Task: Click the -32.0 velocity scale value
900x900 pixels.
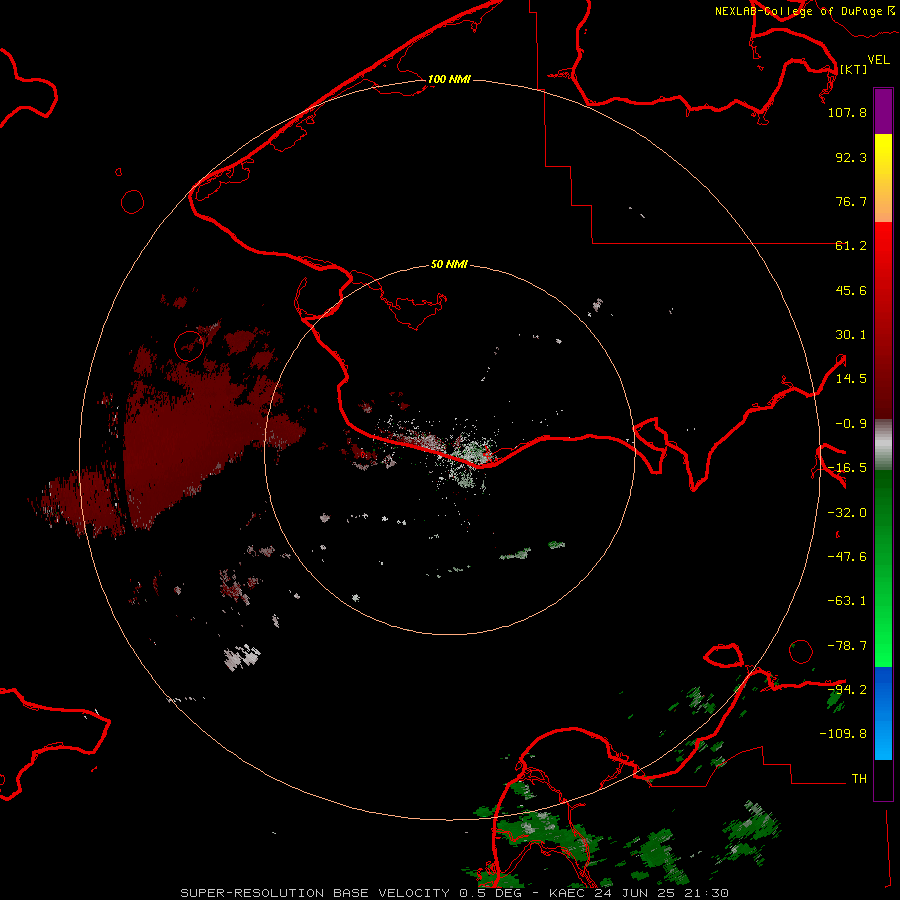Action: point(847,513)
